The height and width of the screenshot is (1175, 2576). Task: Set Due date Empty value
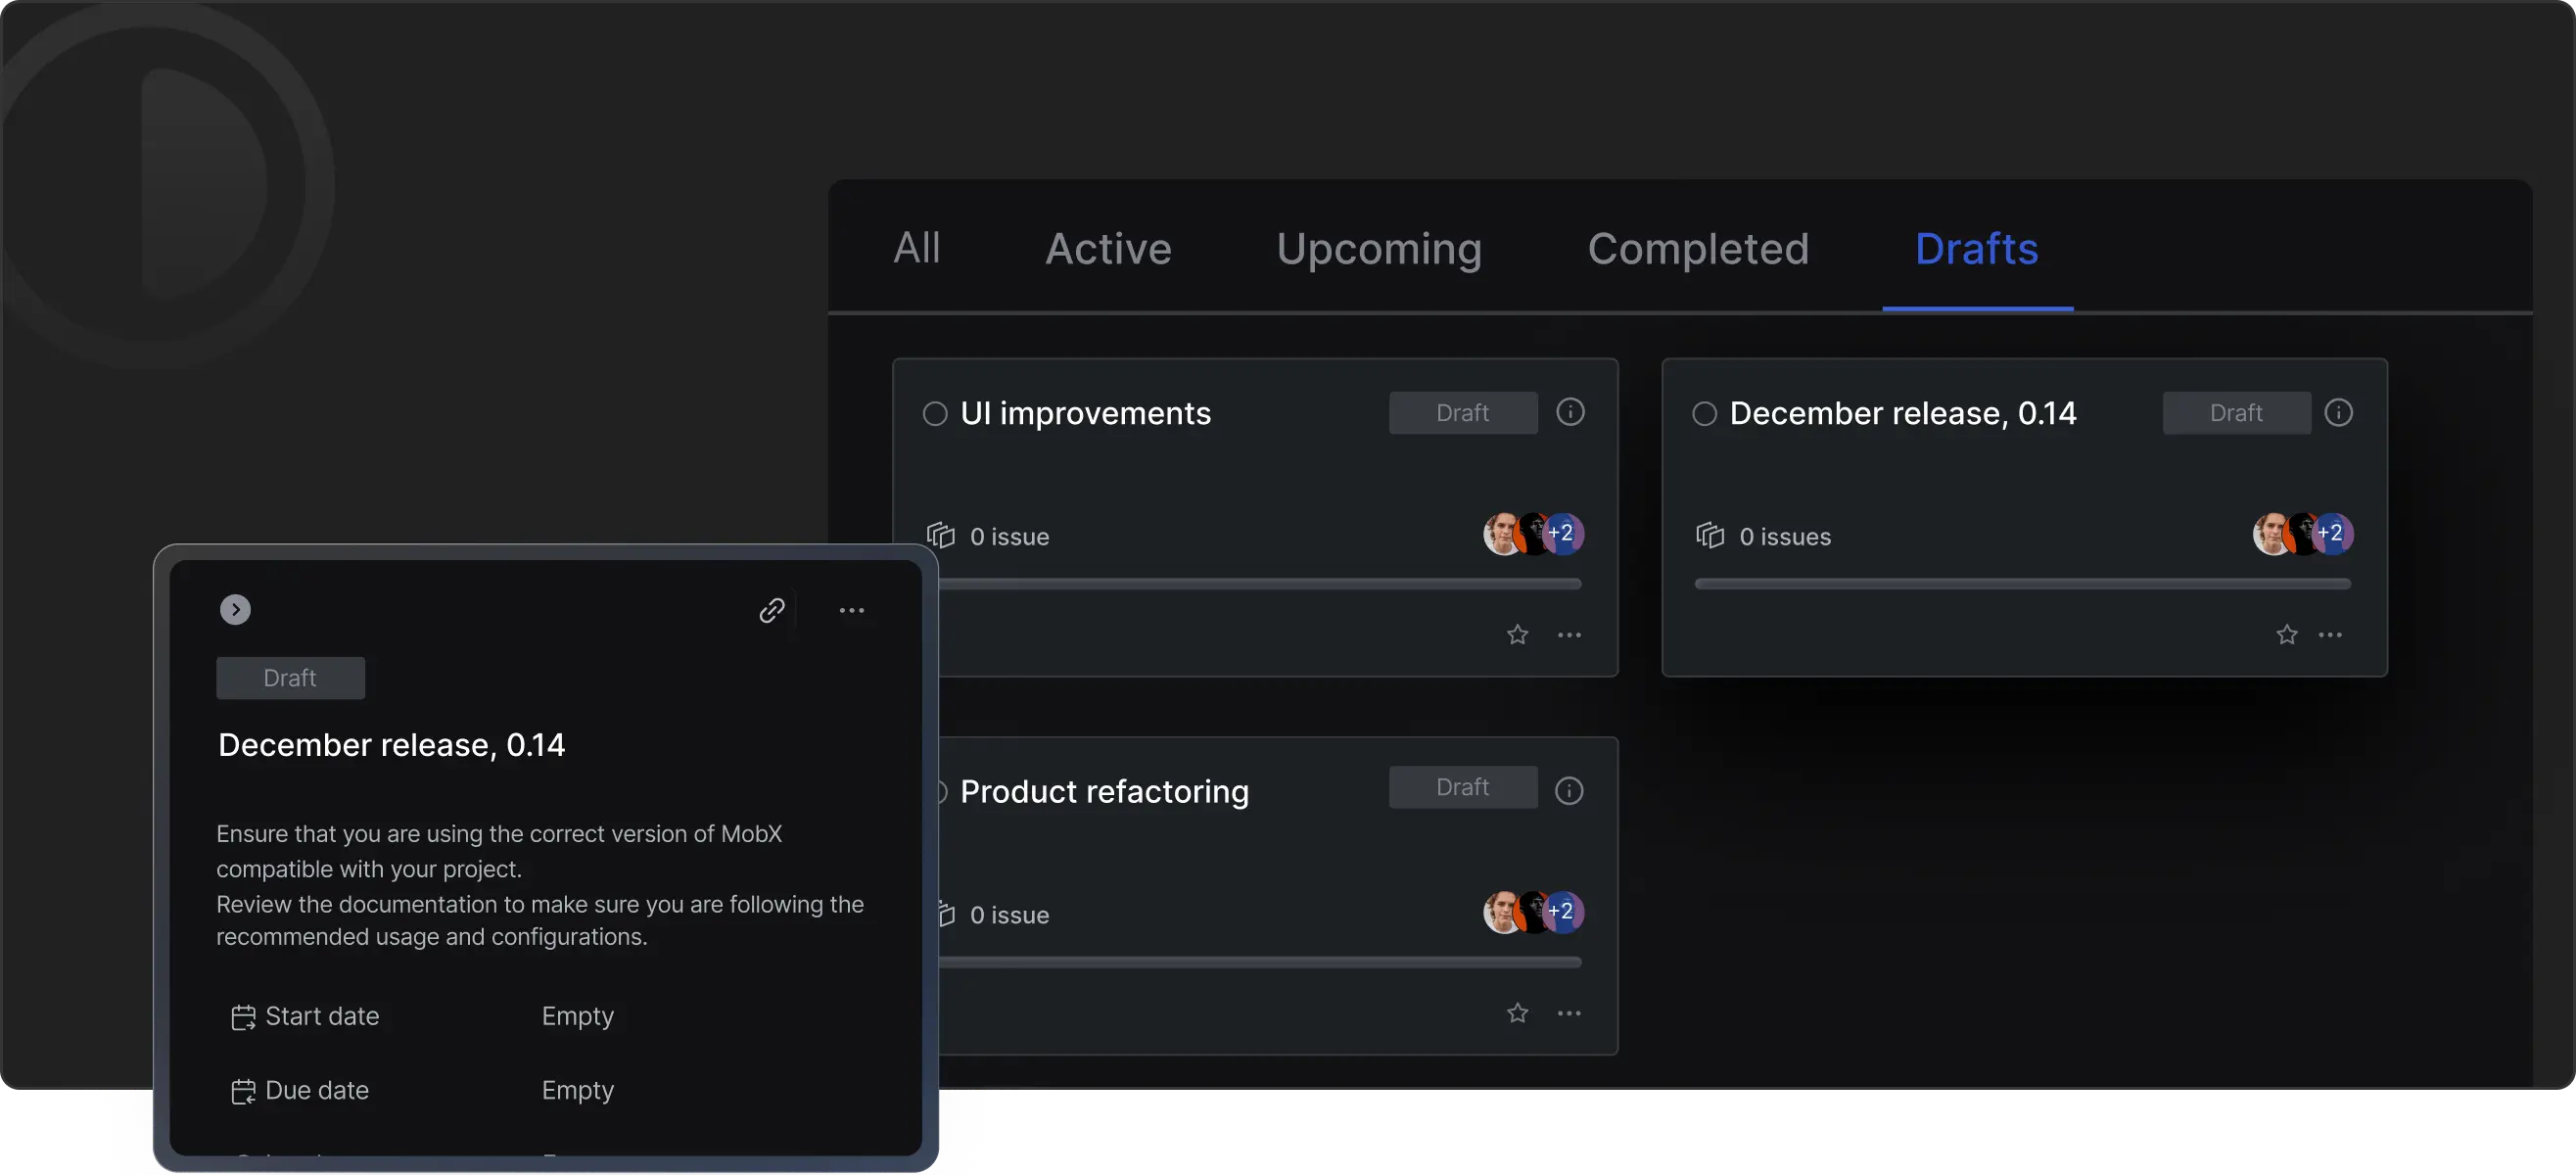[577, 1090]
